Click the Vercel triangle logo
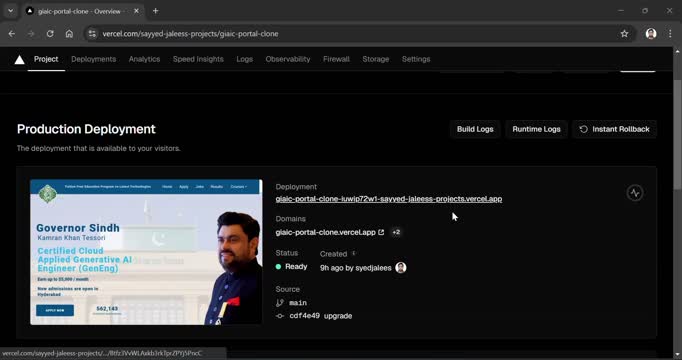Screen dimensions: 682x360 [x=19, y=60]
